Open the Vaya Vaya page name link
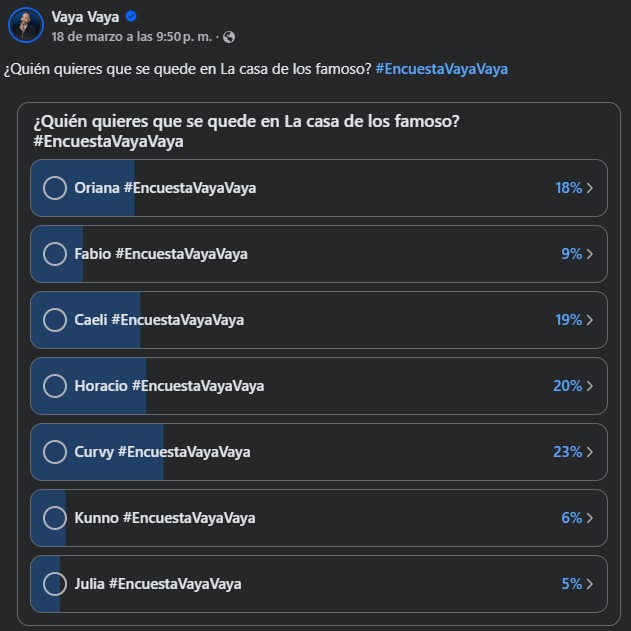 tap(86, 16)
